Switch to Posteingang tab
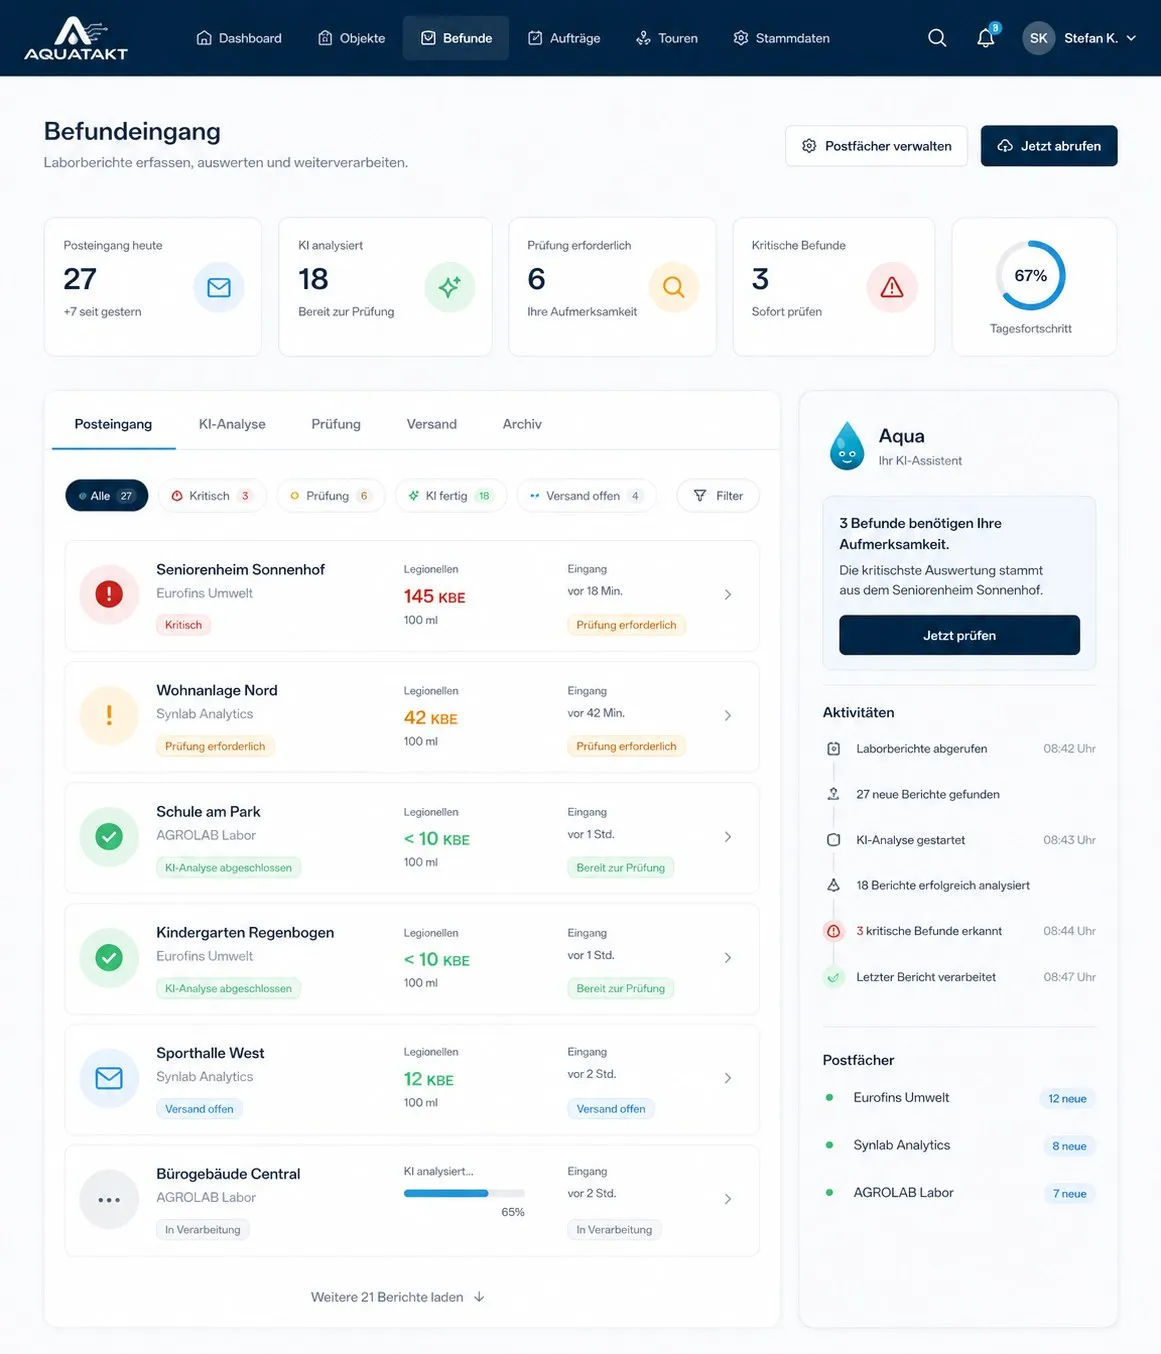 point(113,424)
